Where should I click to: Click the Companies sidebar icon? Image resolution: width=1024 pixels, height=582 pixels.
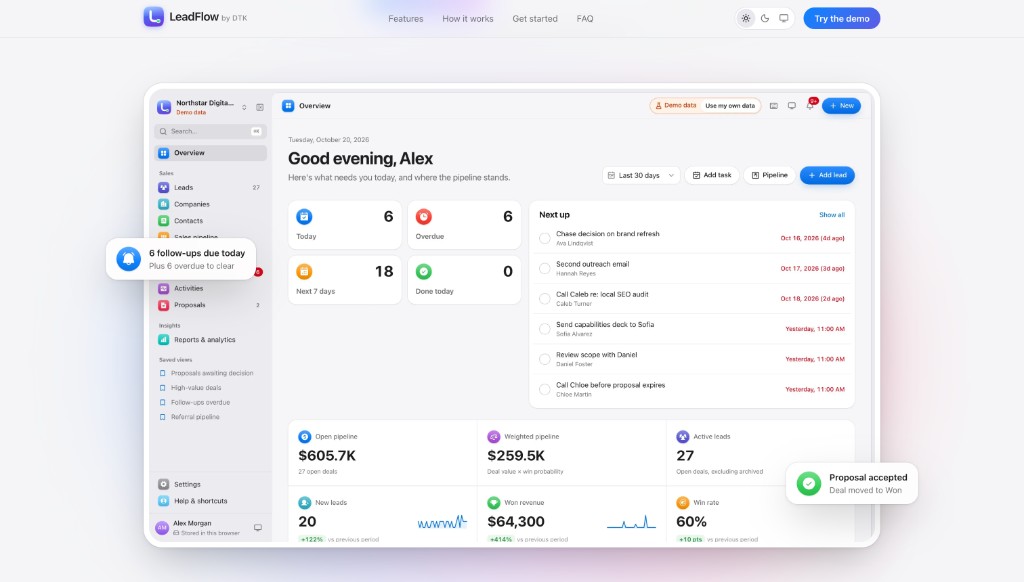(x=164, y=204)
